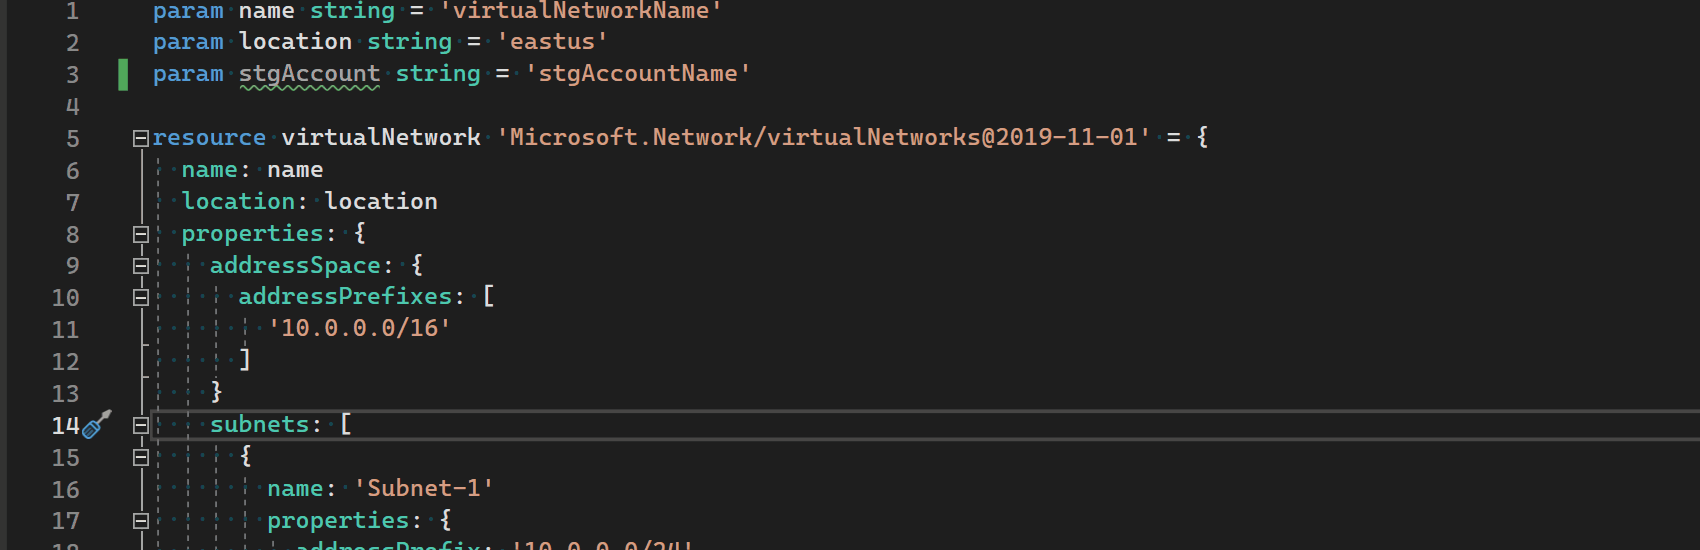Image resolution: width=1700 pixels, height=550 pixels.
Task: Place cursor on the 'Subnet-1' name value
Action: point(424,488)
